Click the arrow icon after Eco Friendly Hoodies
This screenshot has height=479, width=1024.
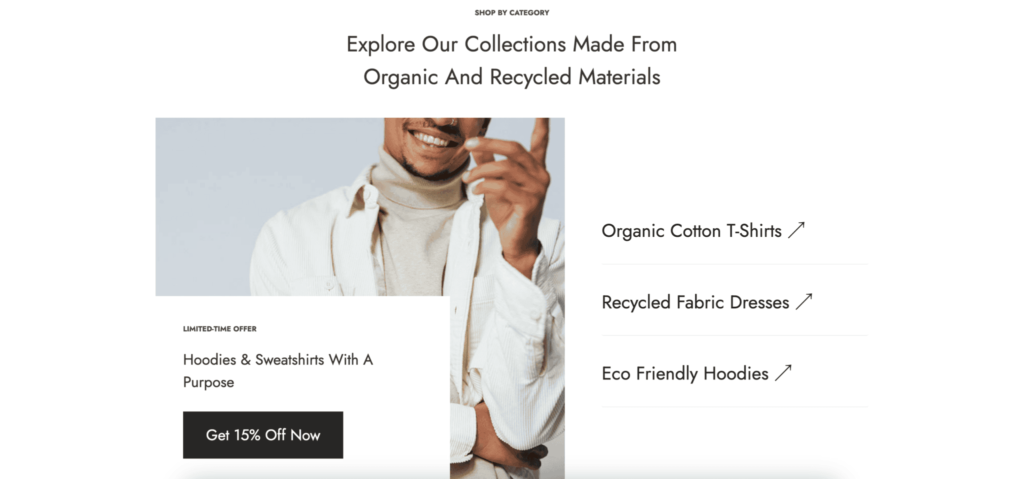(783, 372)
